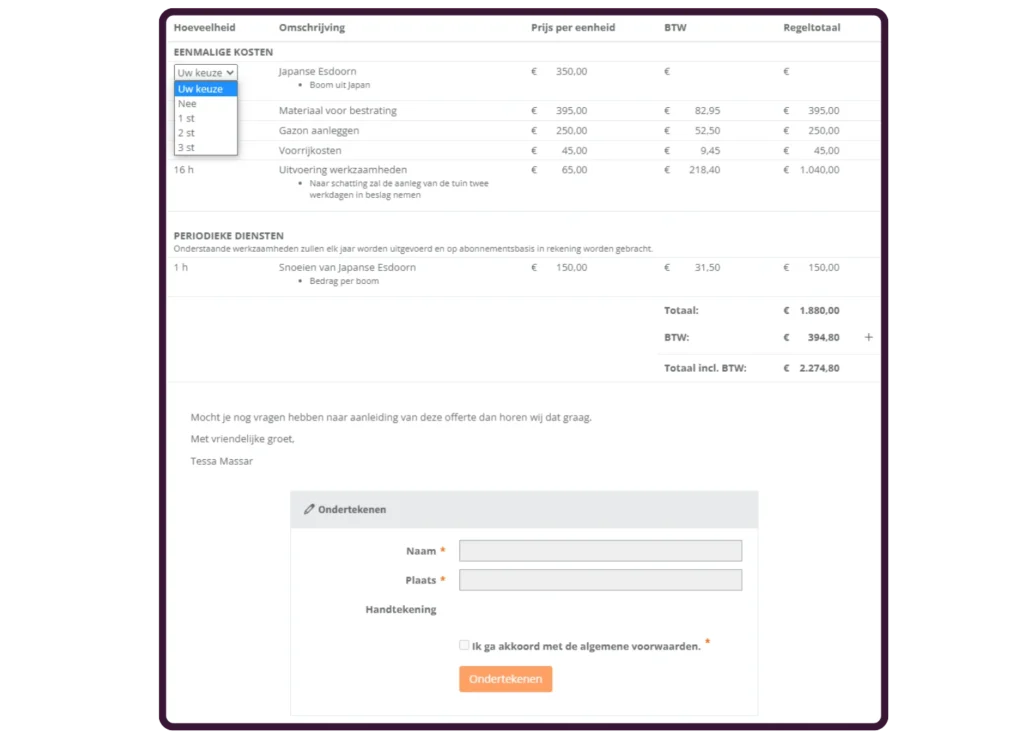Expand BTW breakdown with plus icon
The image size is (1024, 737).
point(868,338)
